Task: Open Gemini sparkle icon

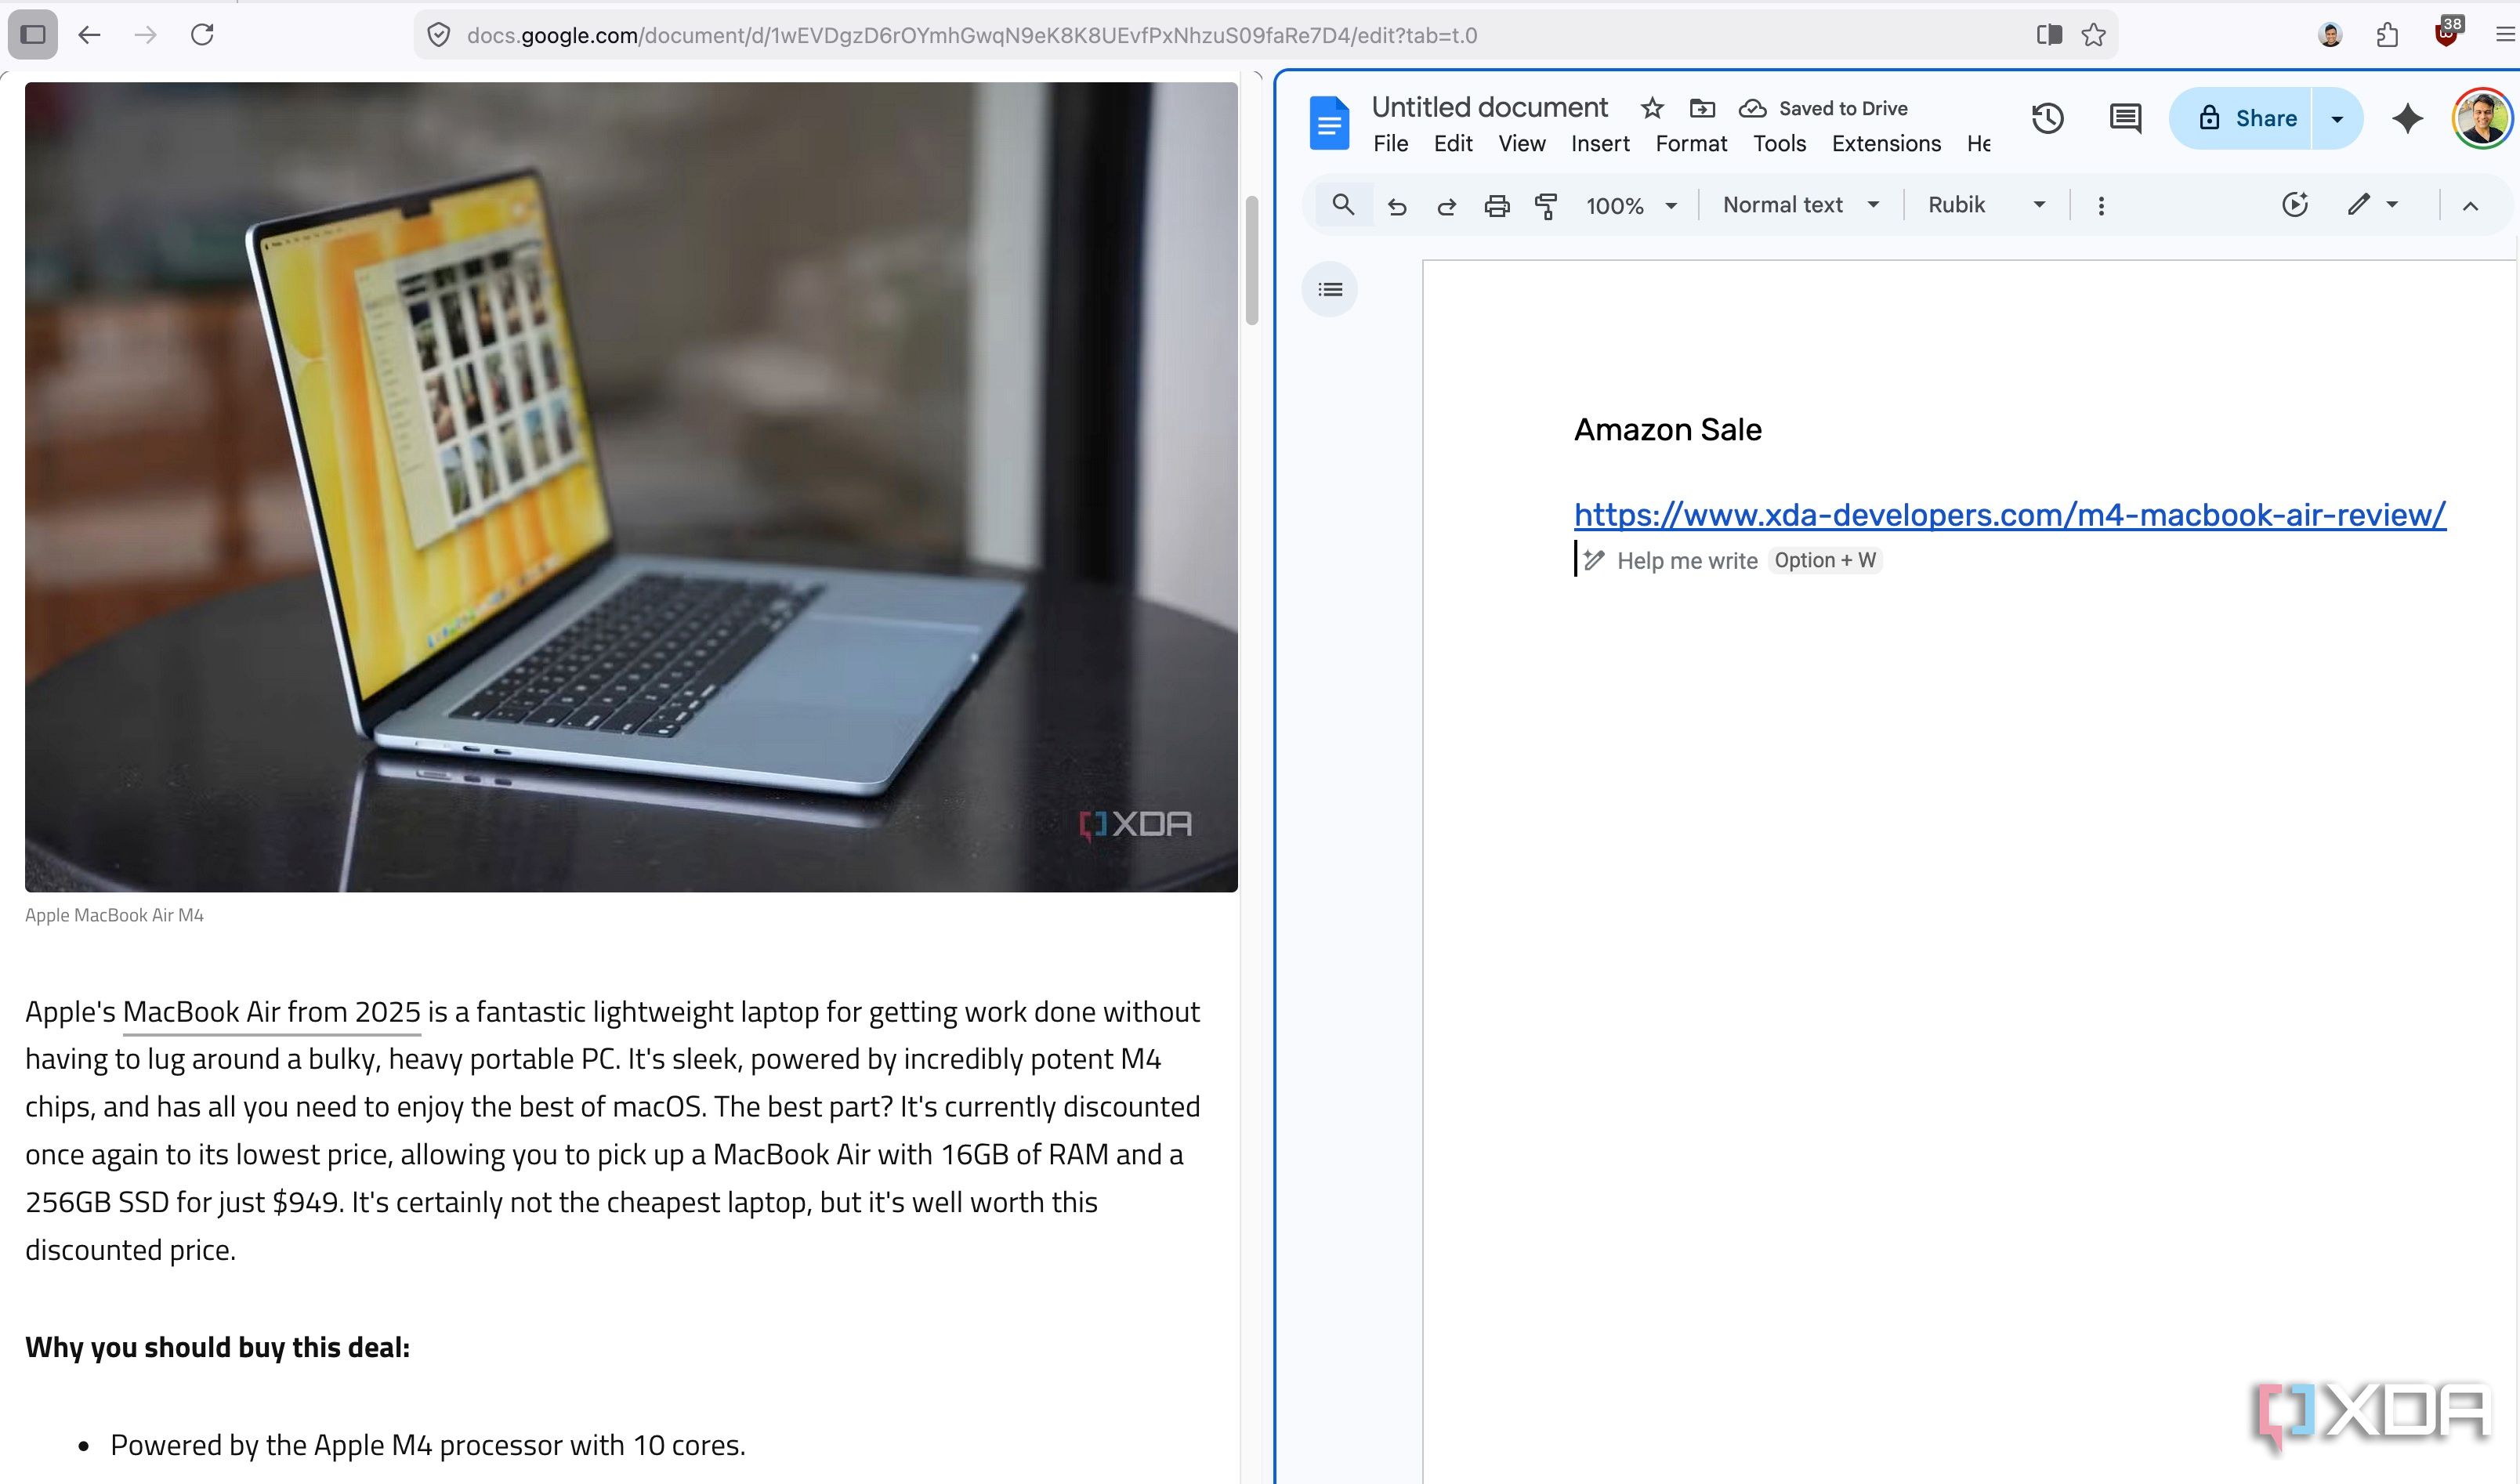Action: [x=2407, y=118]
